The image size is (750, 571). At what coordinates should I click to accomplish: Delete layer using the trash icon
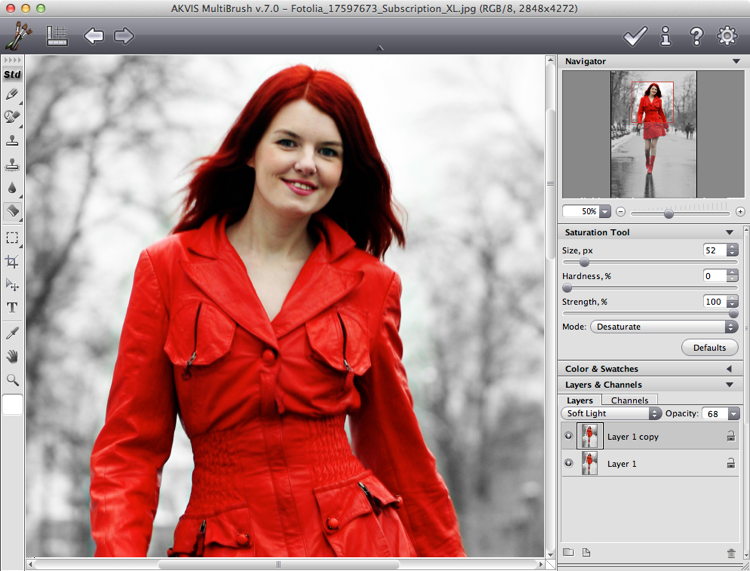coord(731,552)
